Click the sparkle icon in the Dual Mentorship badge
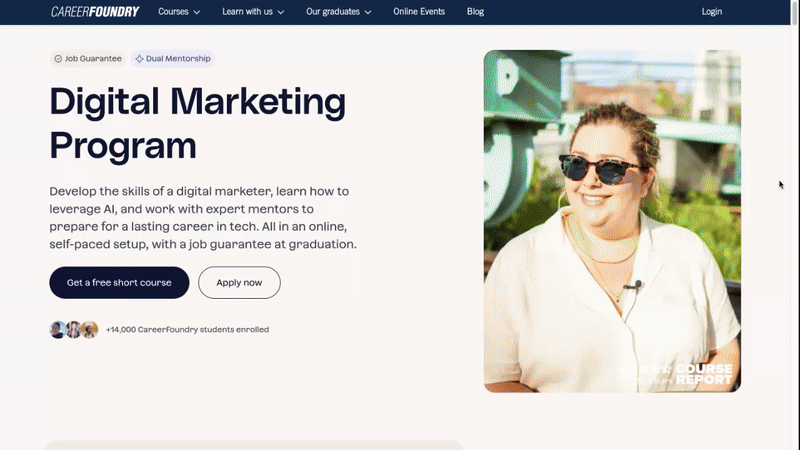The height and width of the screenshot is (450, 800). point(139,59)
